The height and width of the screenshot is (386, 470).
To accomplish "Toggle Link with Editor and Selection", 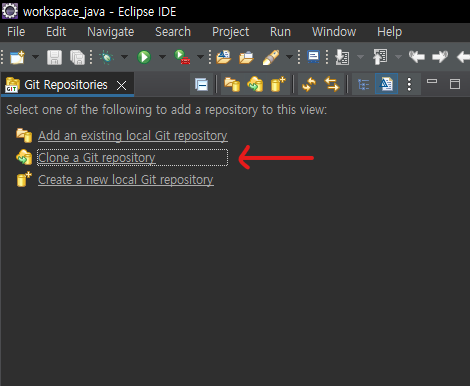I will click(x=332, y=84).
